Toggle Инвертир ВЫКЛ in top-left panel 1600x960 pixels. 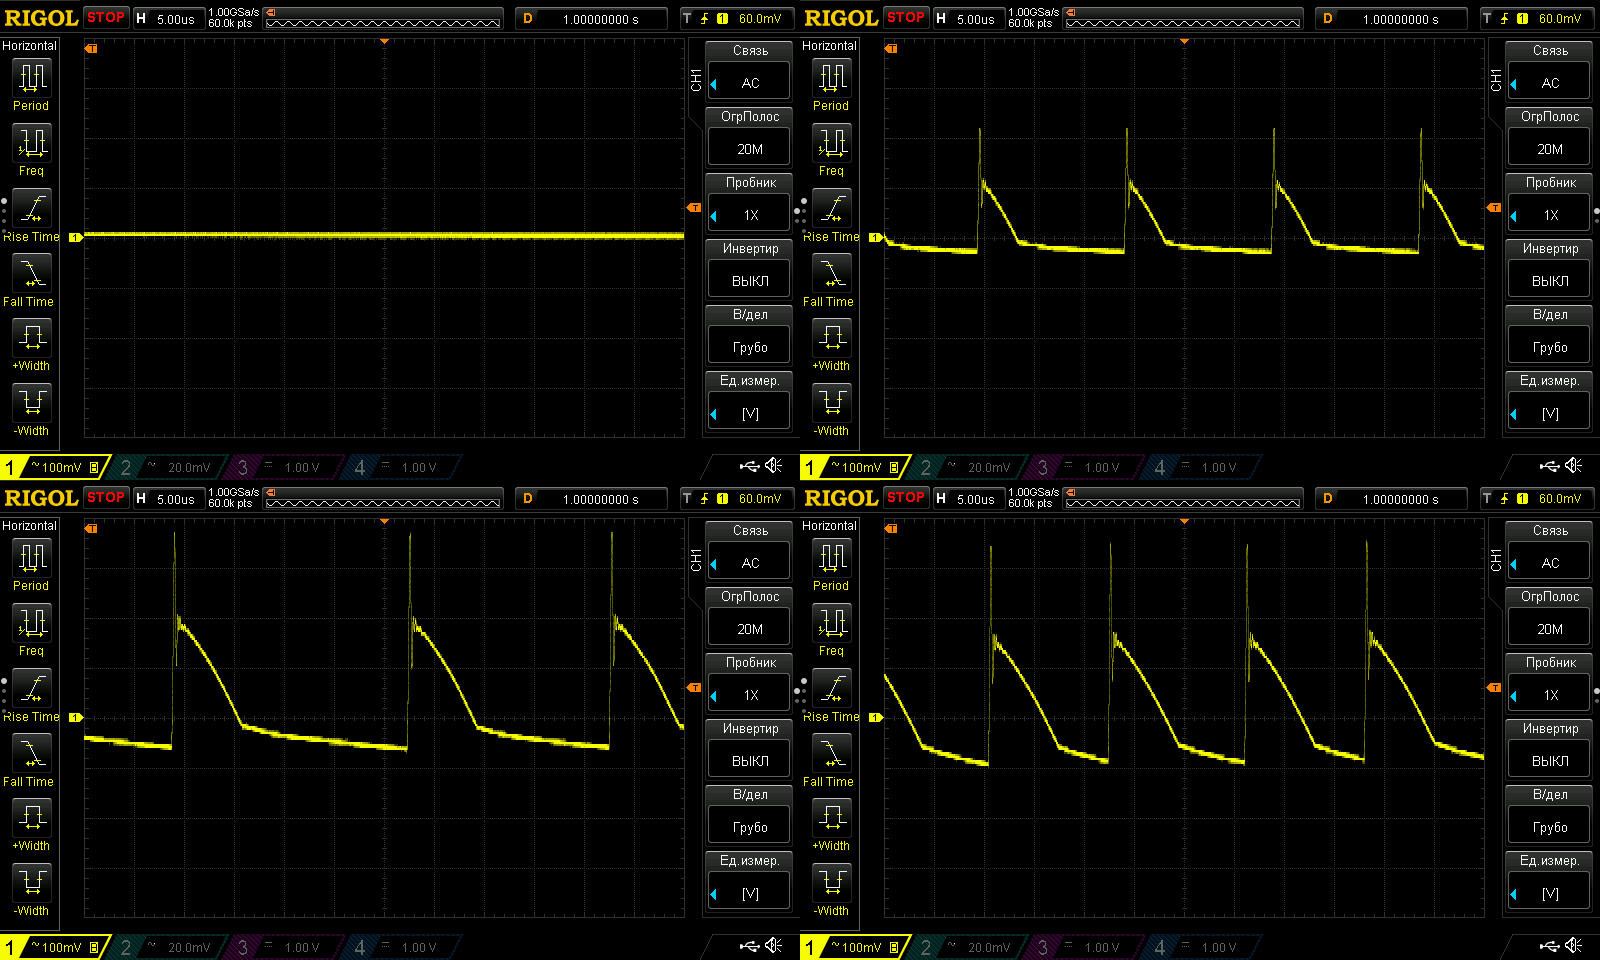coord(750,281)
